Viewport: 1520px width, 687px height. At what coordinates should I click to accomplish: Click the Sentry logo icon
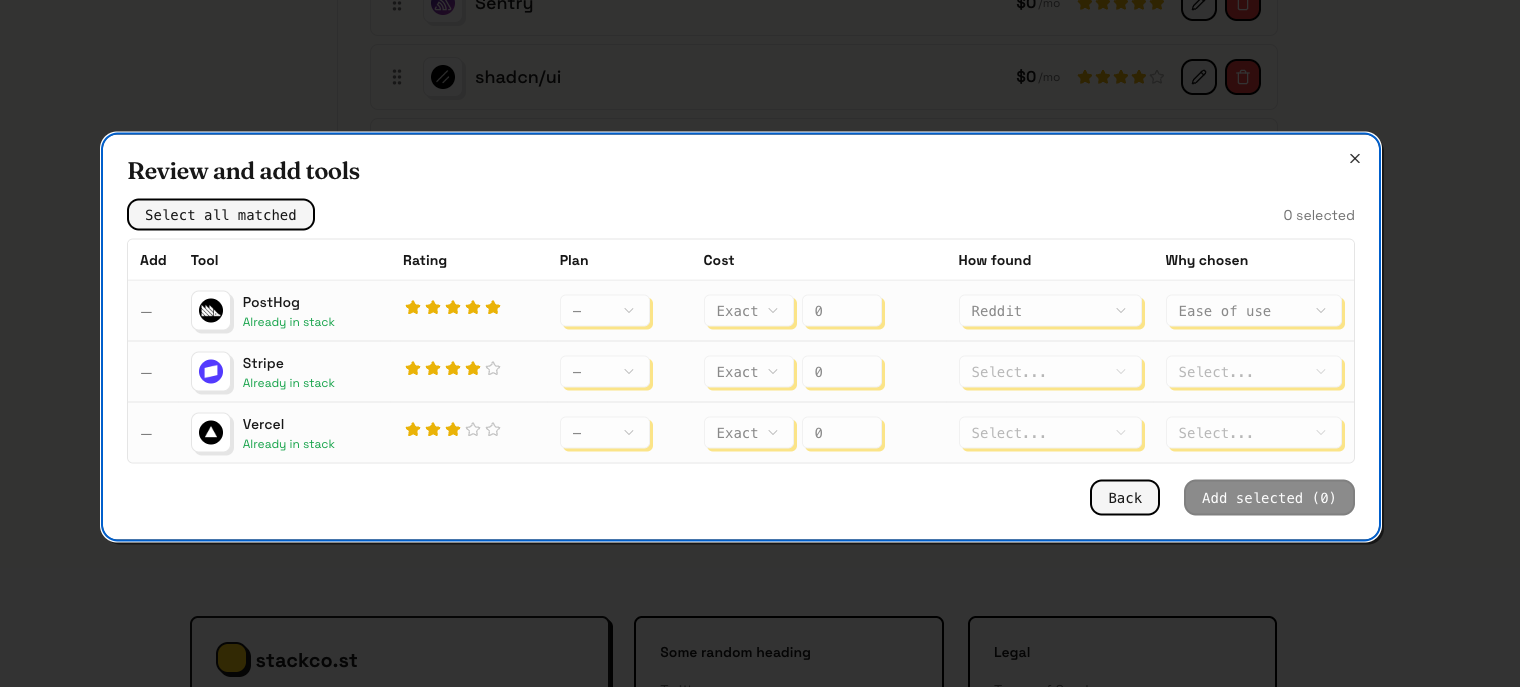(x=443, y=8)
